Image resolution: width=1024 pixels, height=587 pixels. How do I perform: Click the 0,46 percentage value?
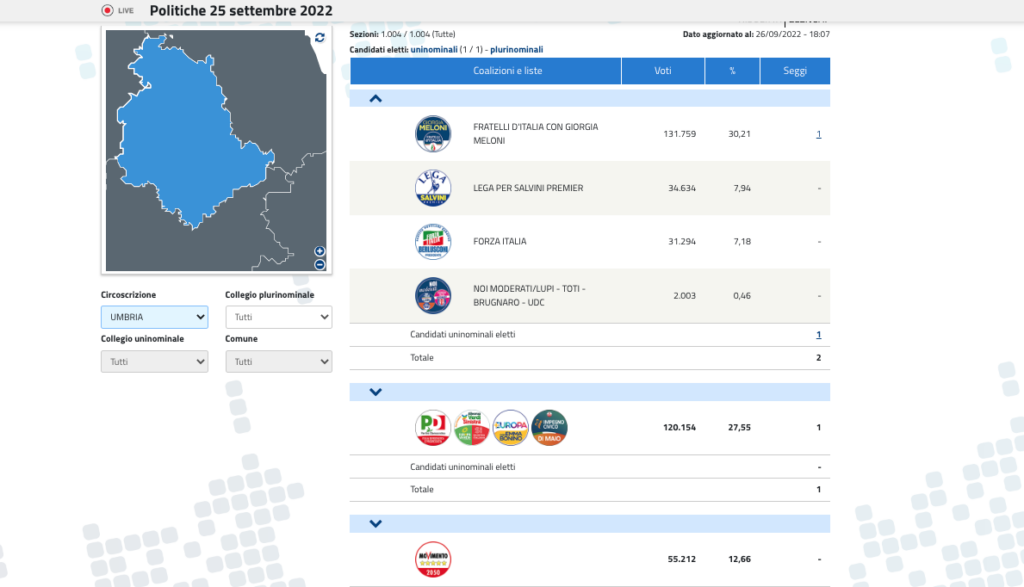pos(742,296)
